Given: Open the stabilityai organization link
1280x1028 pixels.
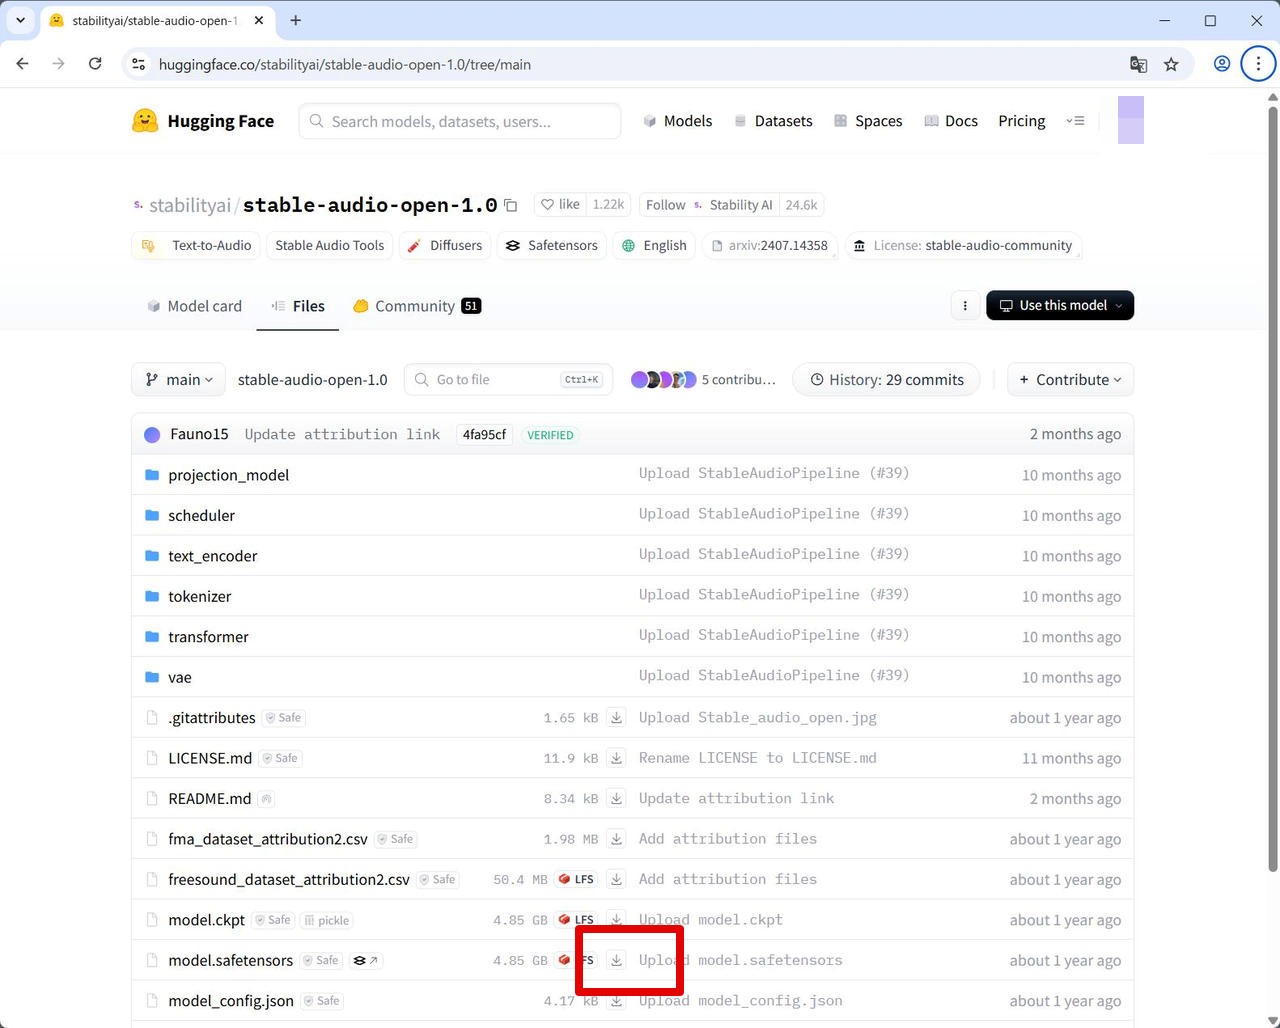Looking at the screenshot, I should click(190, 205).
